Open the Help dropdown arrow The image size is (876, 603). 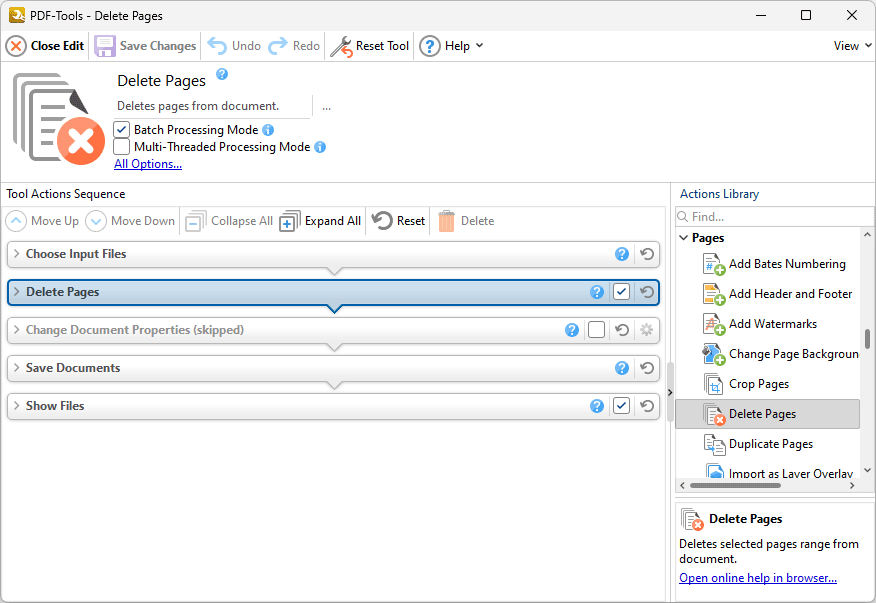(x=479, y=46)
